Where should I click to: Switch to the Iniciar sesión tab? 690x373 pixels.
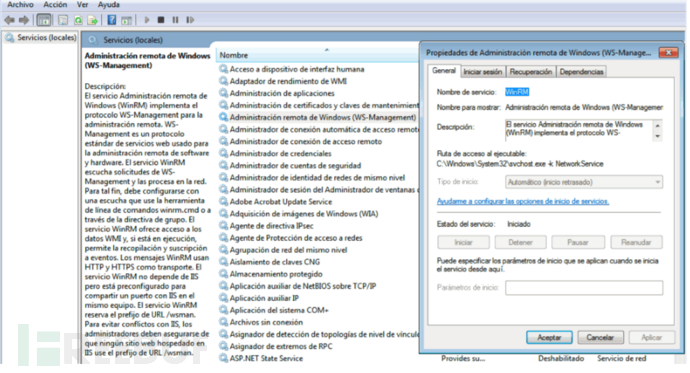tap(482, 72)
